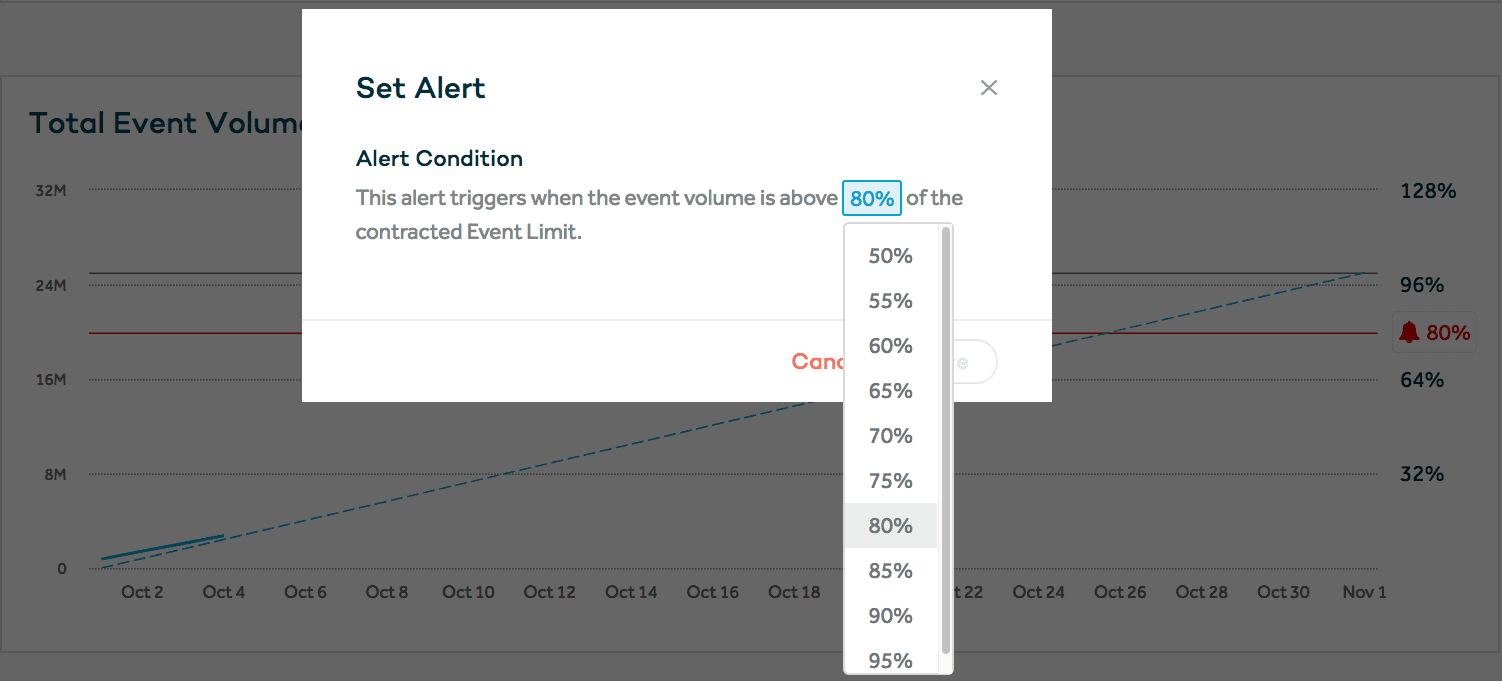This screenshot has height=681, width=1502.
Task: Select 50% as the alert threshold
Action: tap(889, 256)
